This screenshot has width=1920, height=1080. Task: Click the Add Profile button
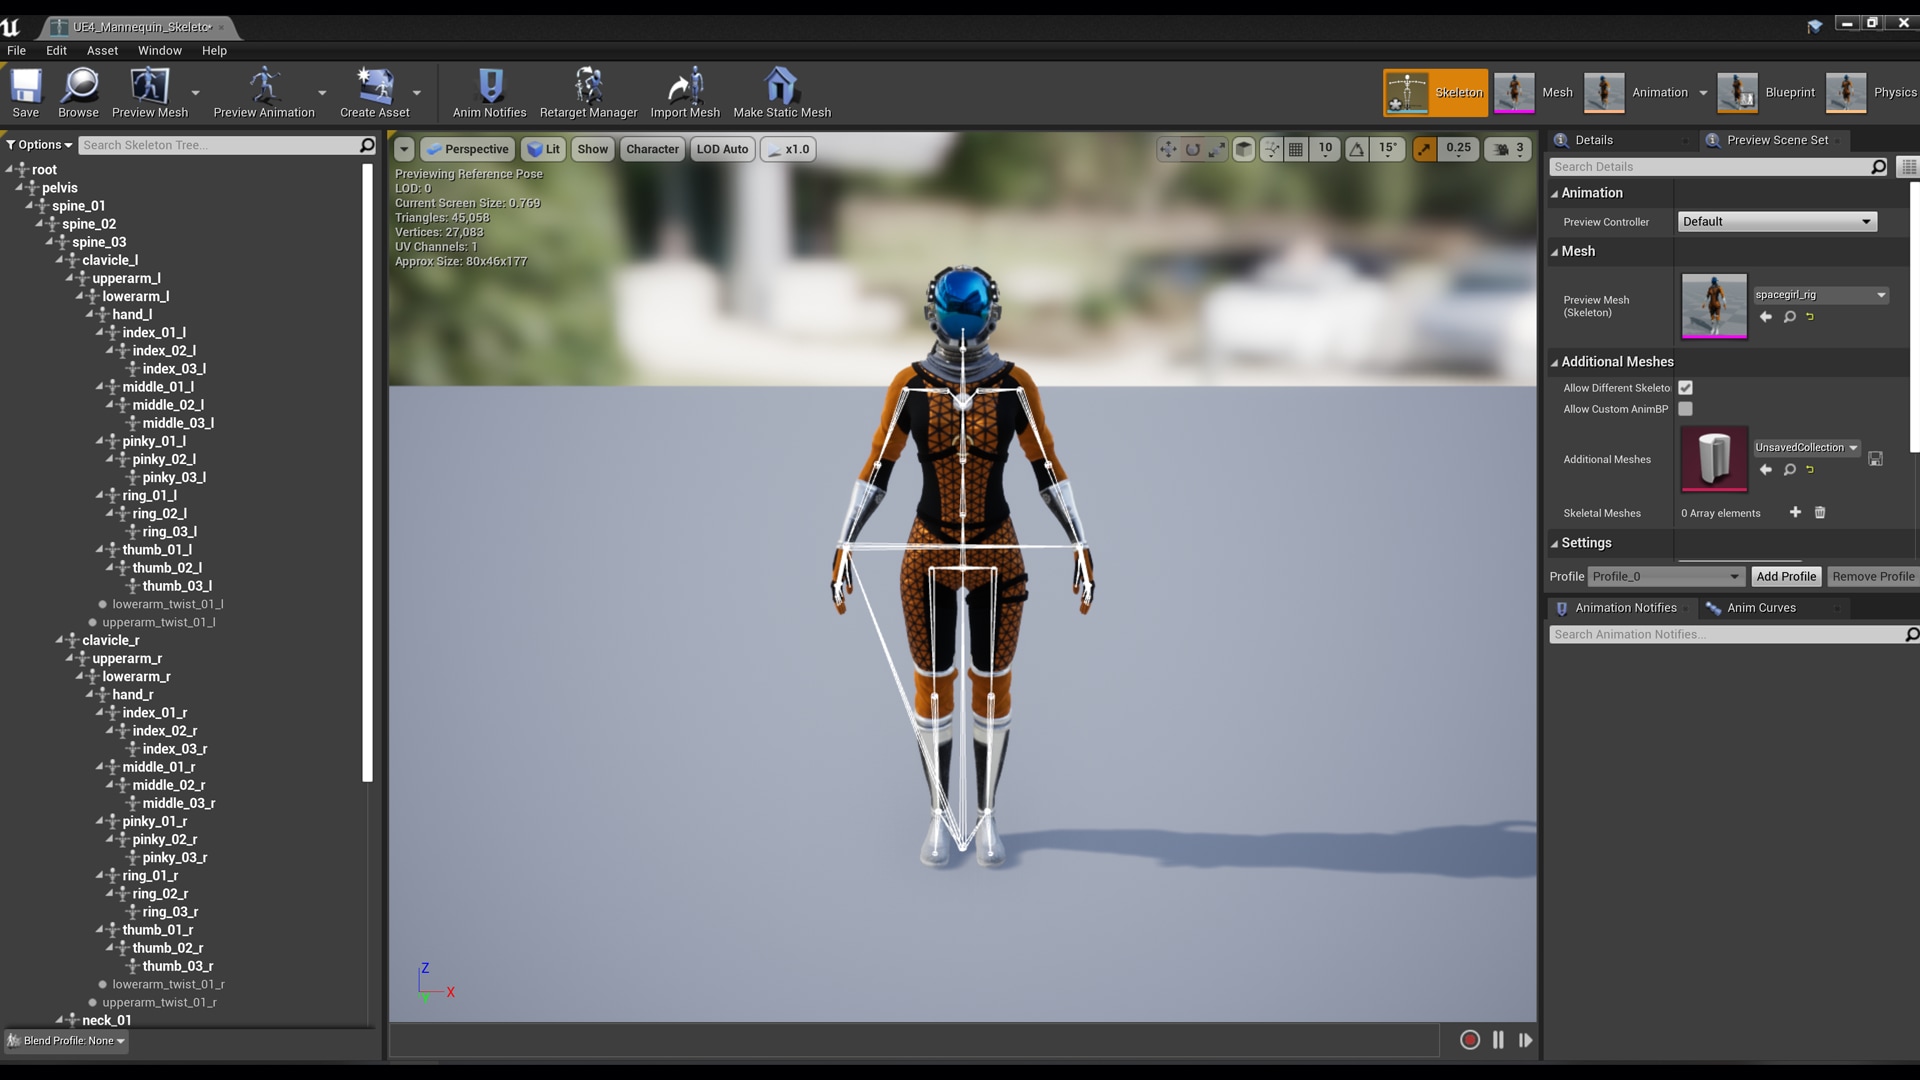coord(1785,576)
